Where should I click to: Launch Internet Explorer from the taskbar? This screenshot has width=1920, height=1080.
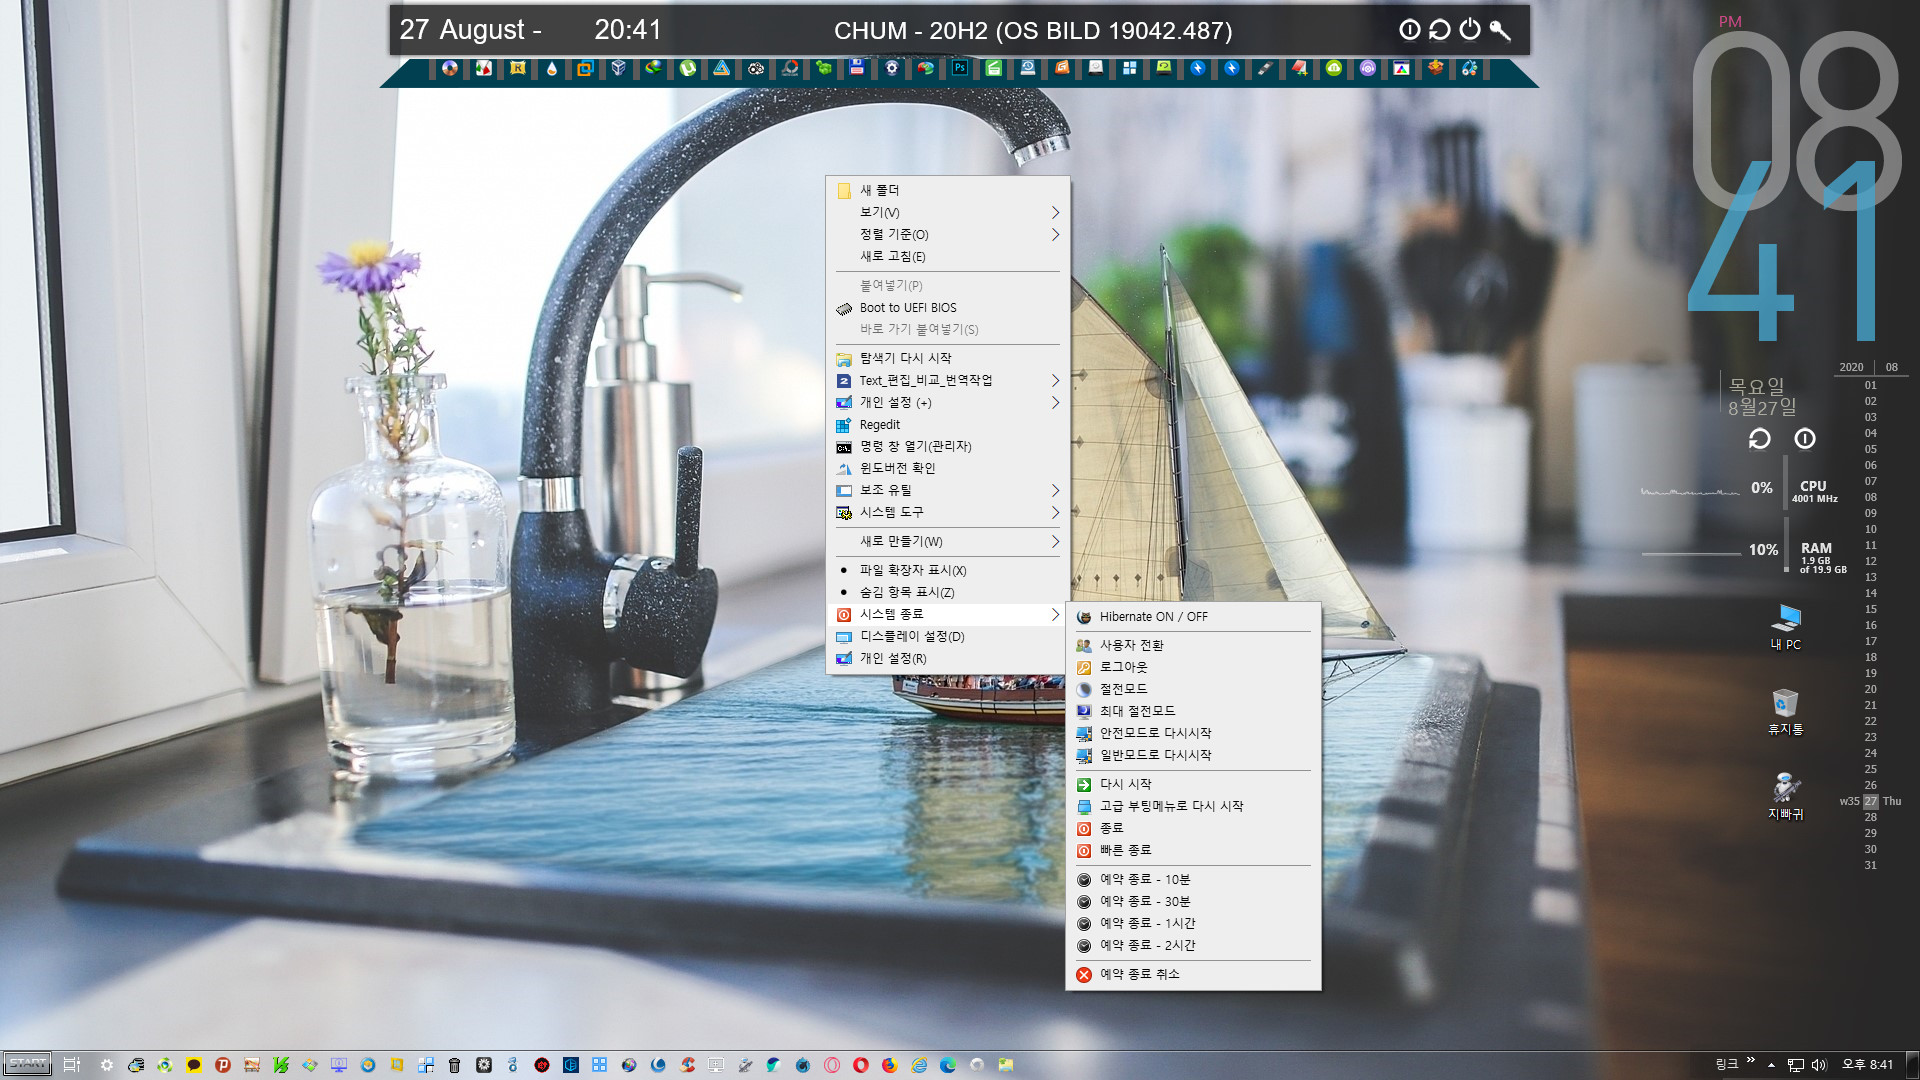[x=919, y=1065]
